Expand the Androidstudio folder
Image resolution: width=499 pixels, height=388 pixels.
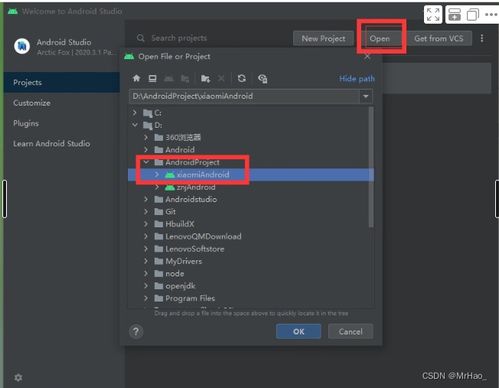pos(146,199)
